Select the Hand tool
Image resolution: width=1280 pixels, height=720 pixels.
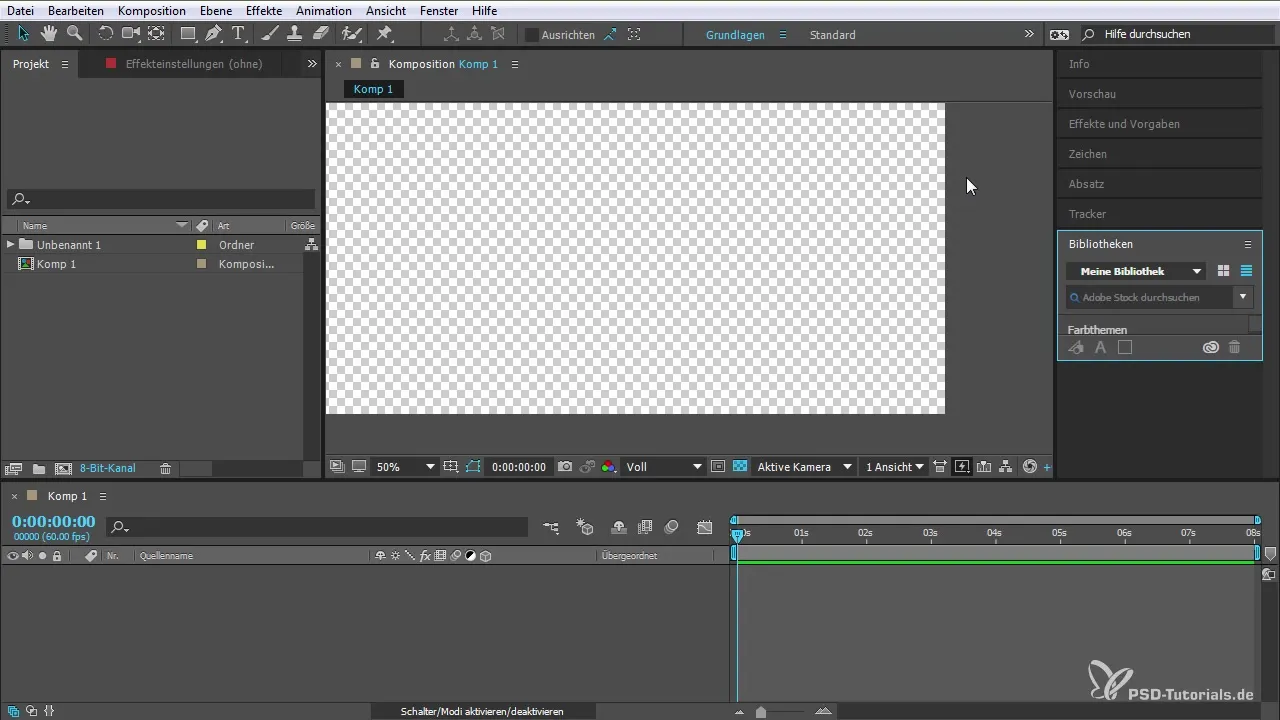(x=48, y=34)
